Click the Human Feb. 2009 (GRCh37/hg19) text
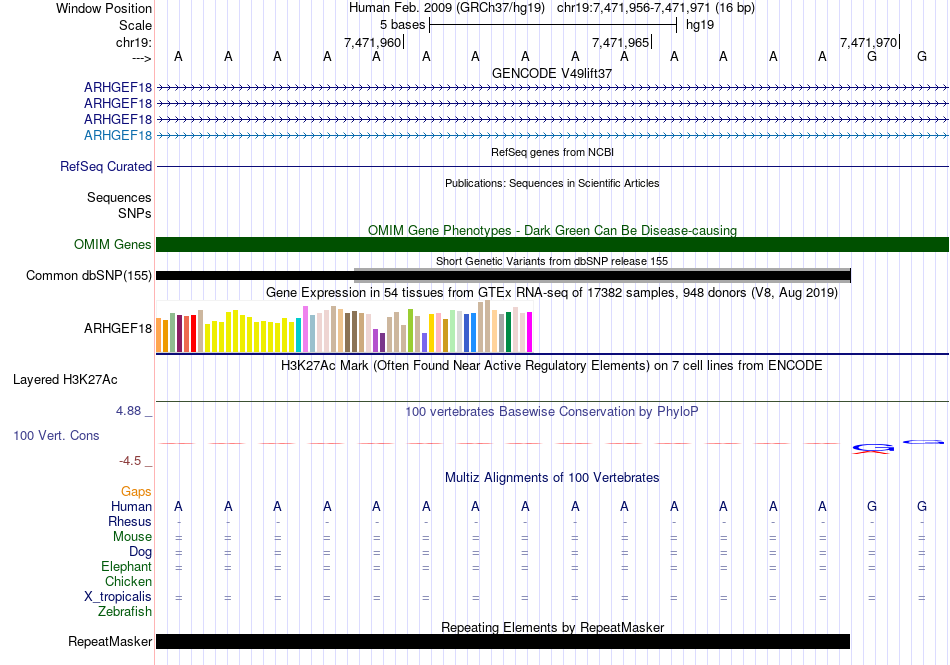 click(x=447, y=8)
